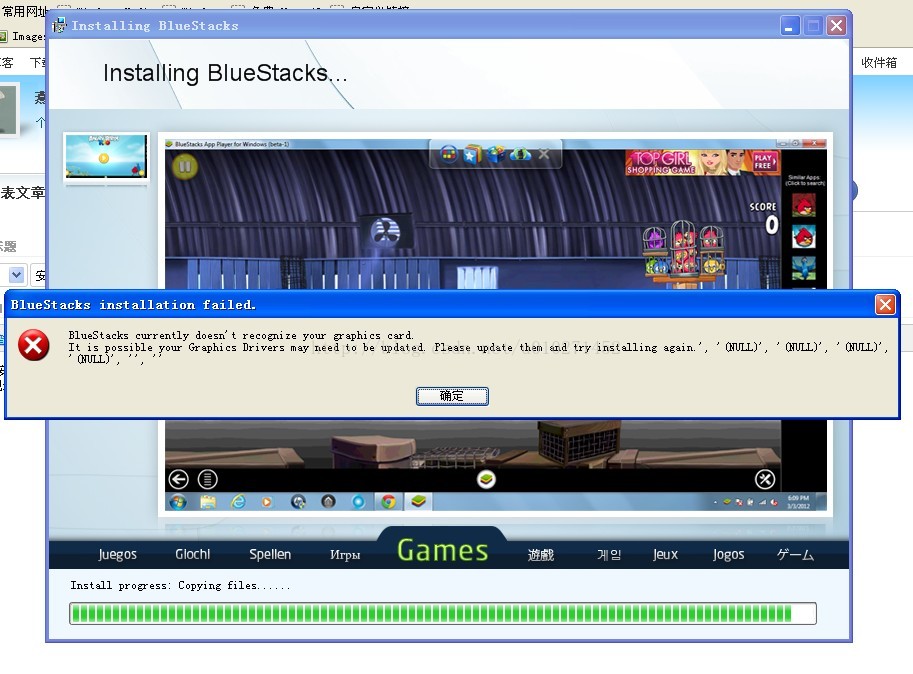The image size is (913, 674).
Task: Click the blue star book toolbar icon
Action: point(472,154)
